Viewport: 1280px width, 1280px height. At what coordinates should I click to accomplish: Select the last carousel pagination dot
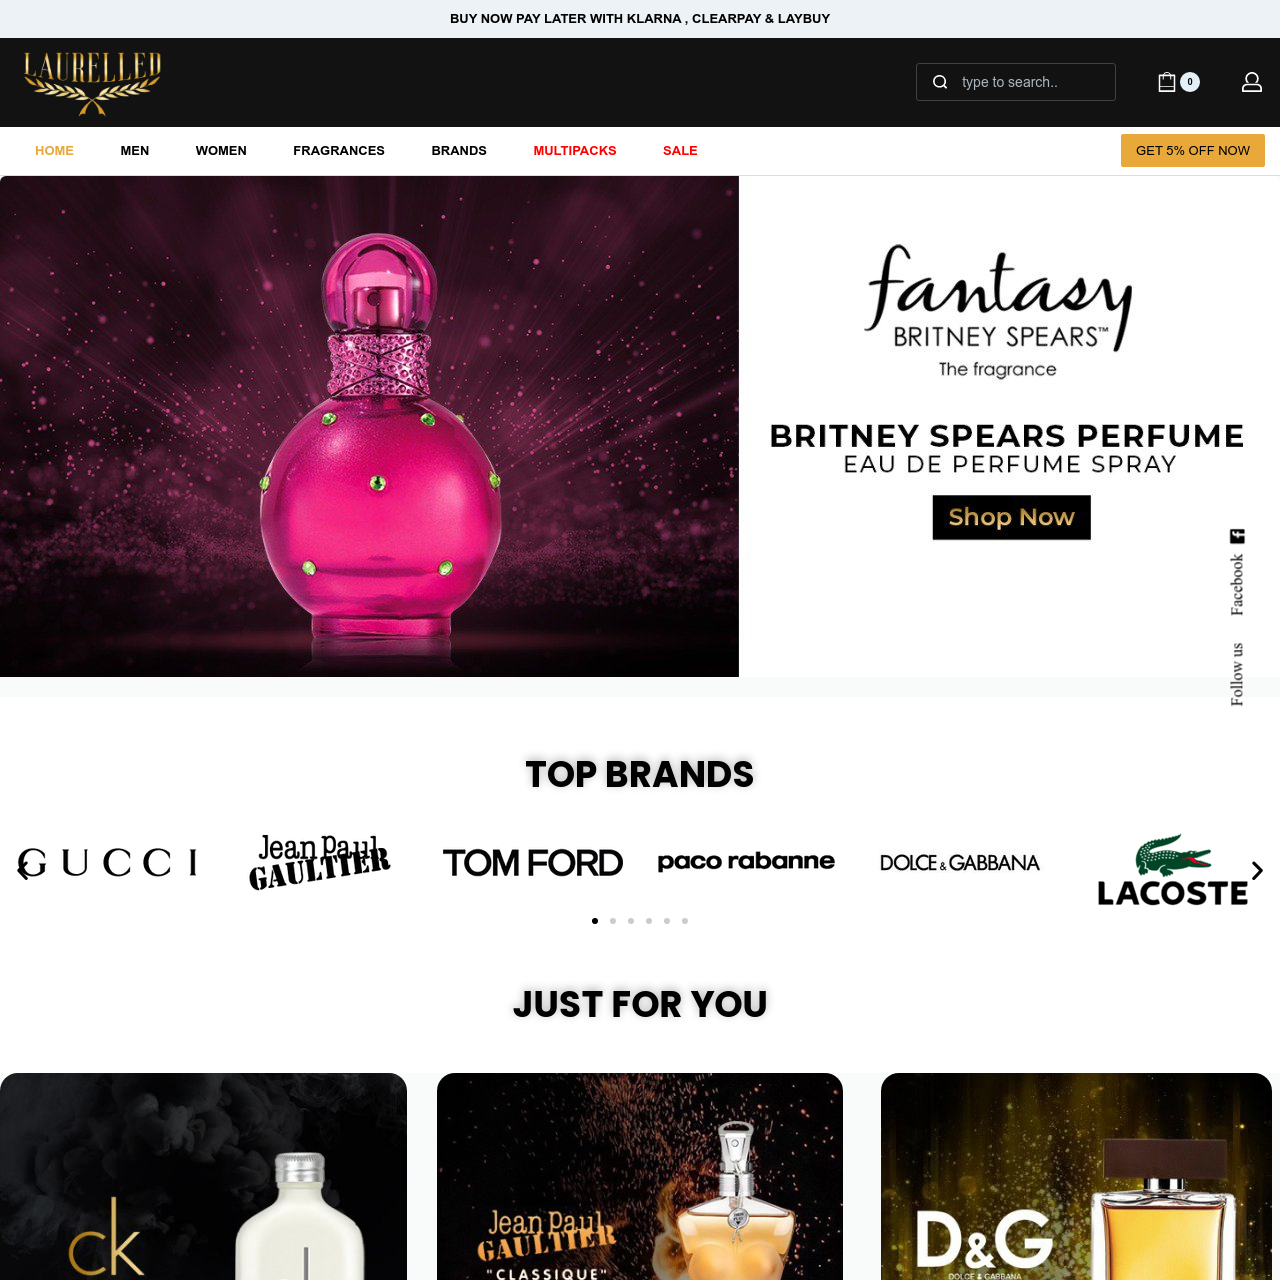pos(685,921)
